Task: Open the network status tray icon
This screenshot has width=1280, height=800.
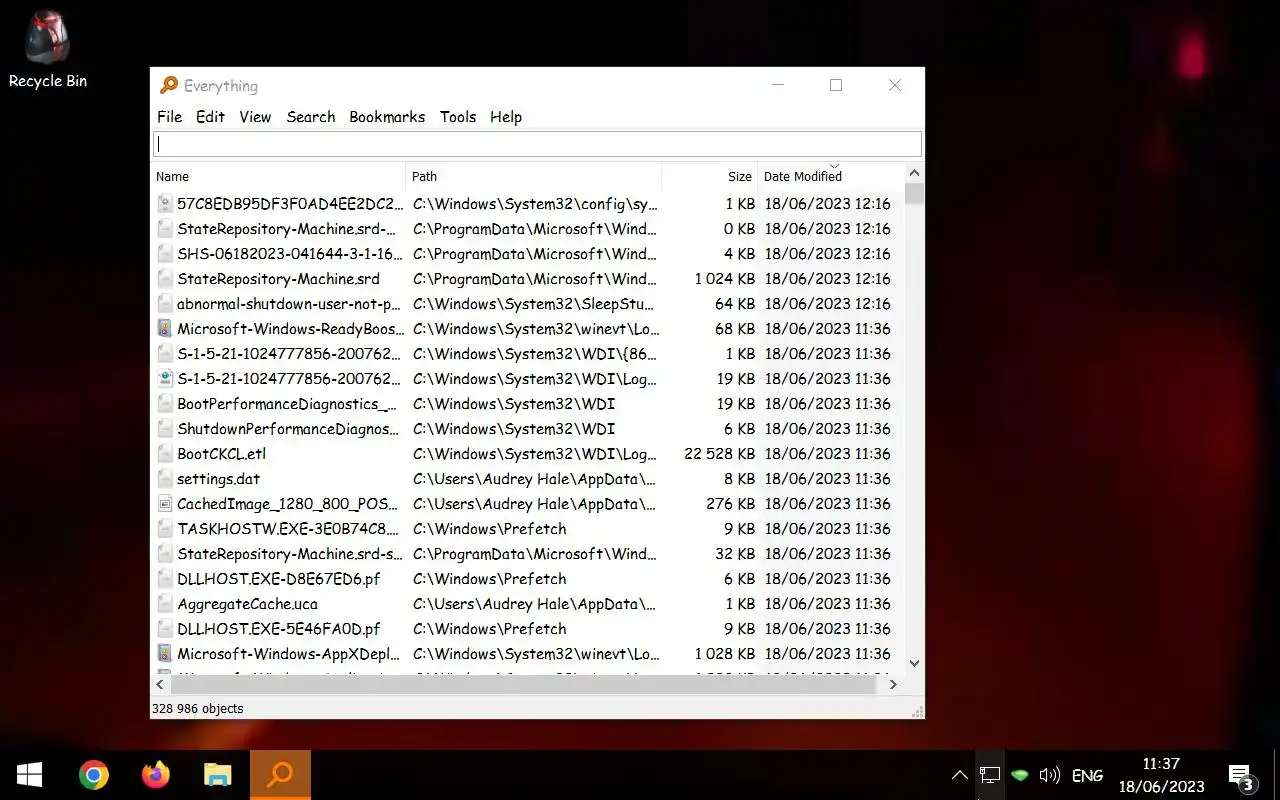Action: (x=990, y=775)
